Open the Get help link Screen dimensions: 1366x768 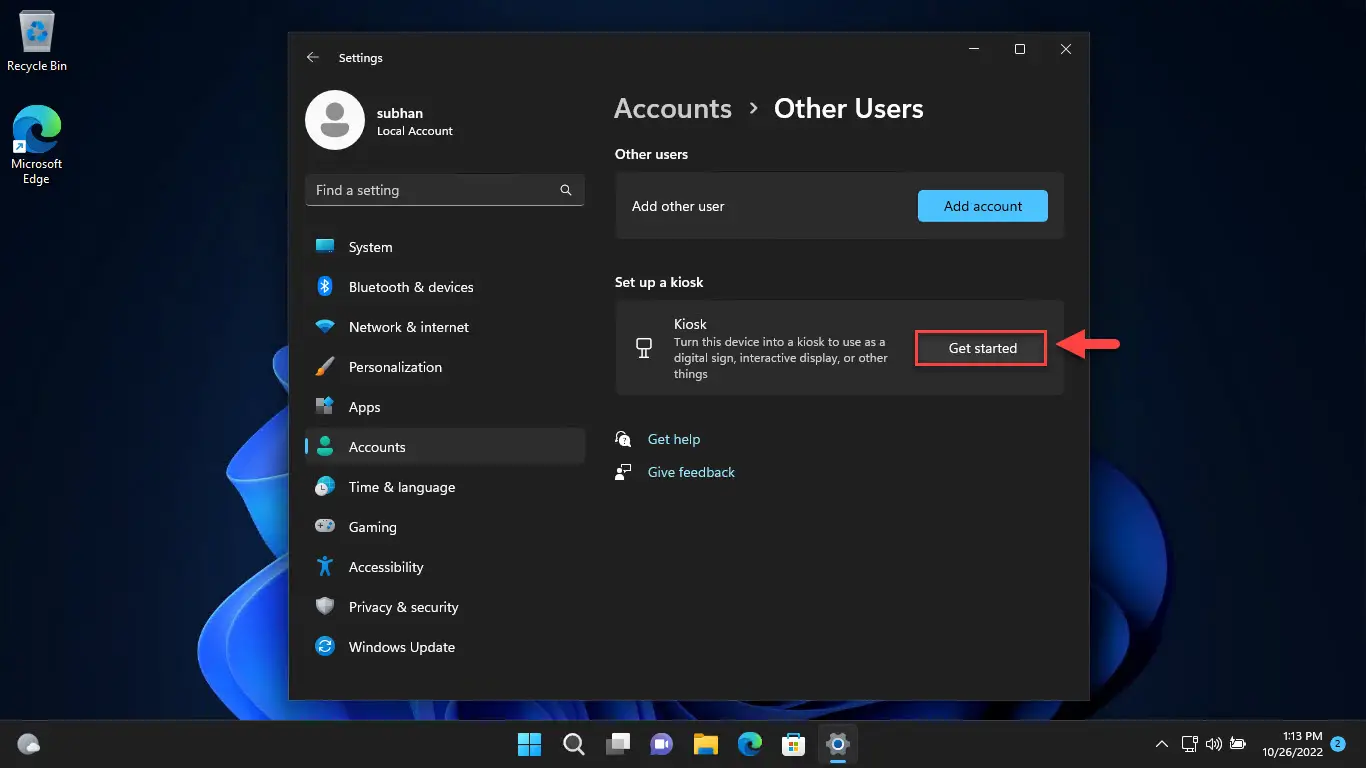tap(674, 439)
